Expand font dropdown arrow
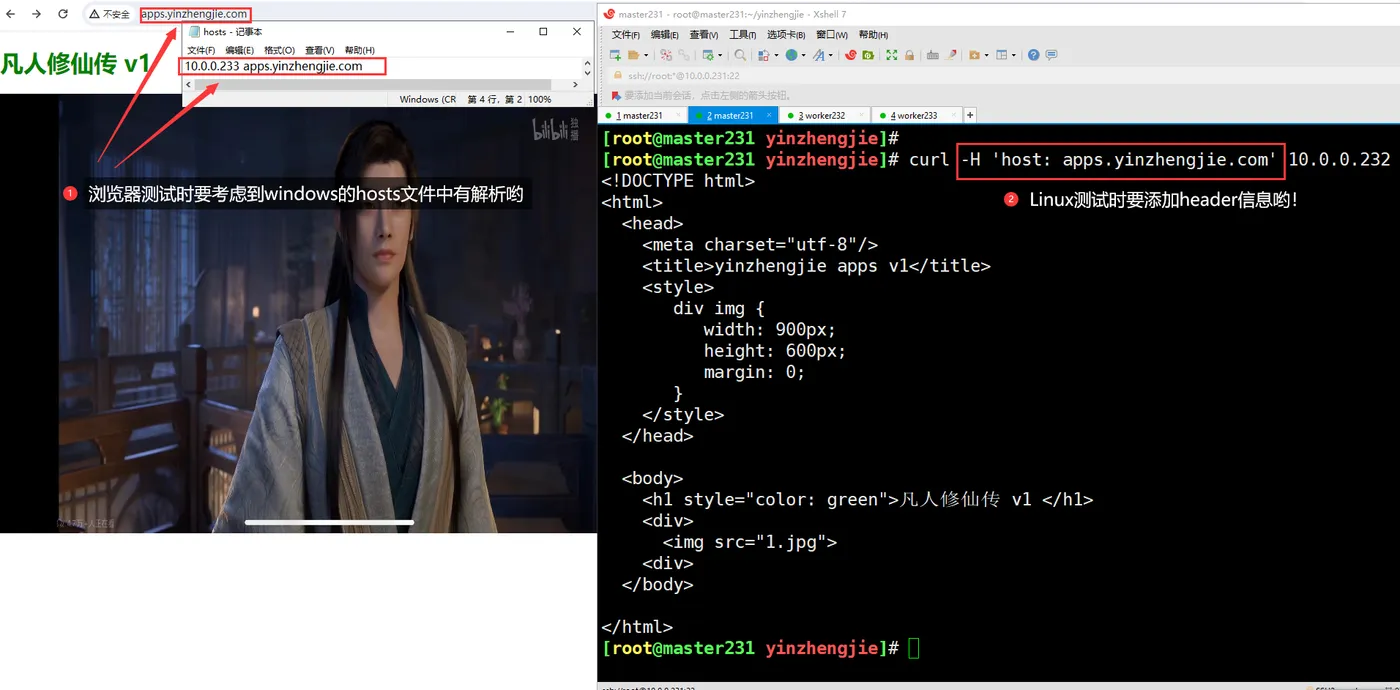 coord(831,55)
